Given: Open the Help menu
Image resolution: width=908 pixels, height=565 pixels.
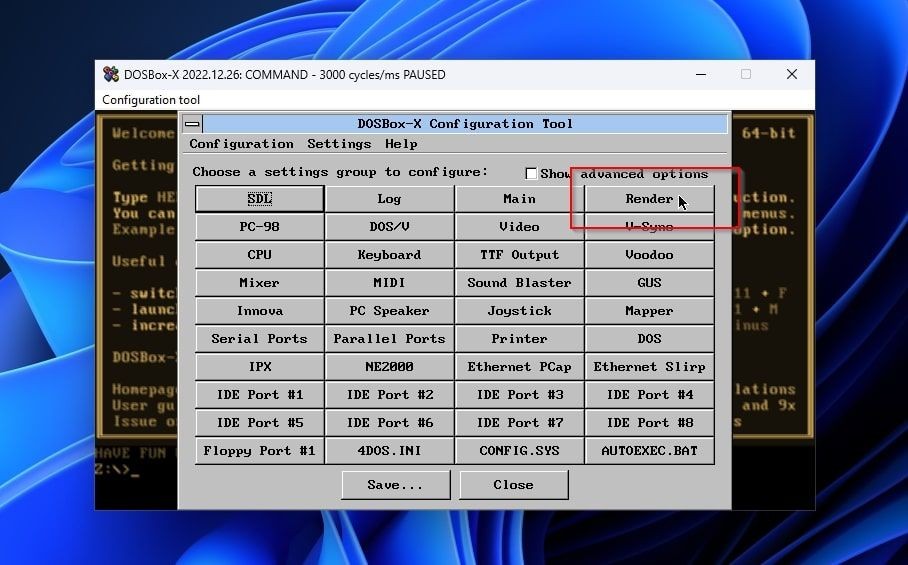Looking at the screenshot, I should coord(401,144).
